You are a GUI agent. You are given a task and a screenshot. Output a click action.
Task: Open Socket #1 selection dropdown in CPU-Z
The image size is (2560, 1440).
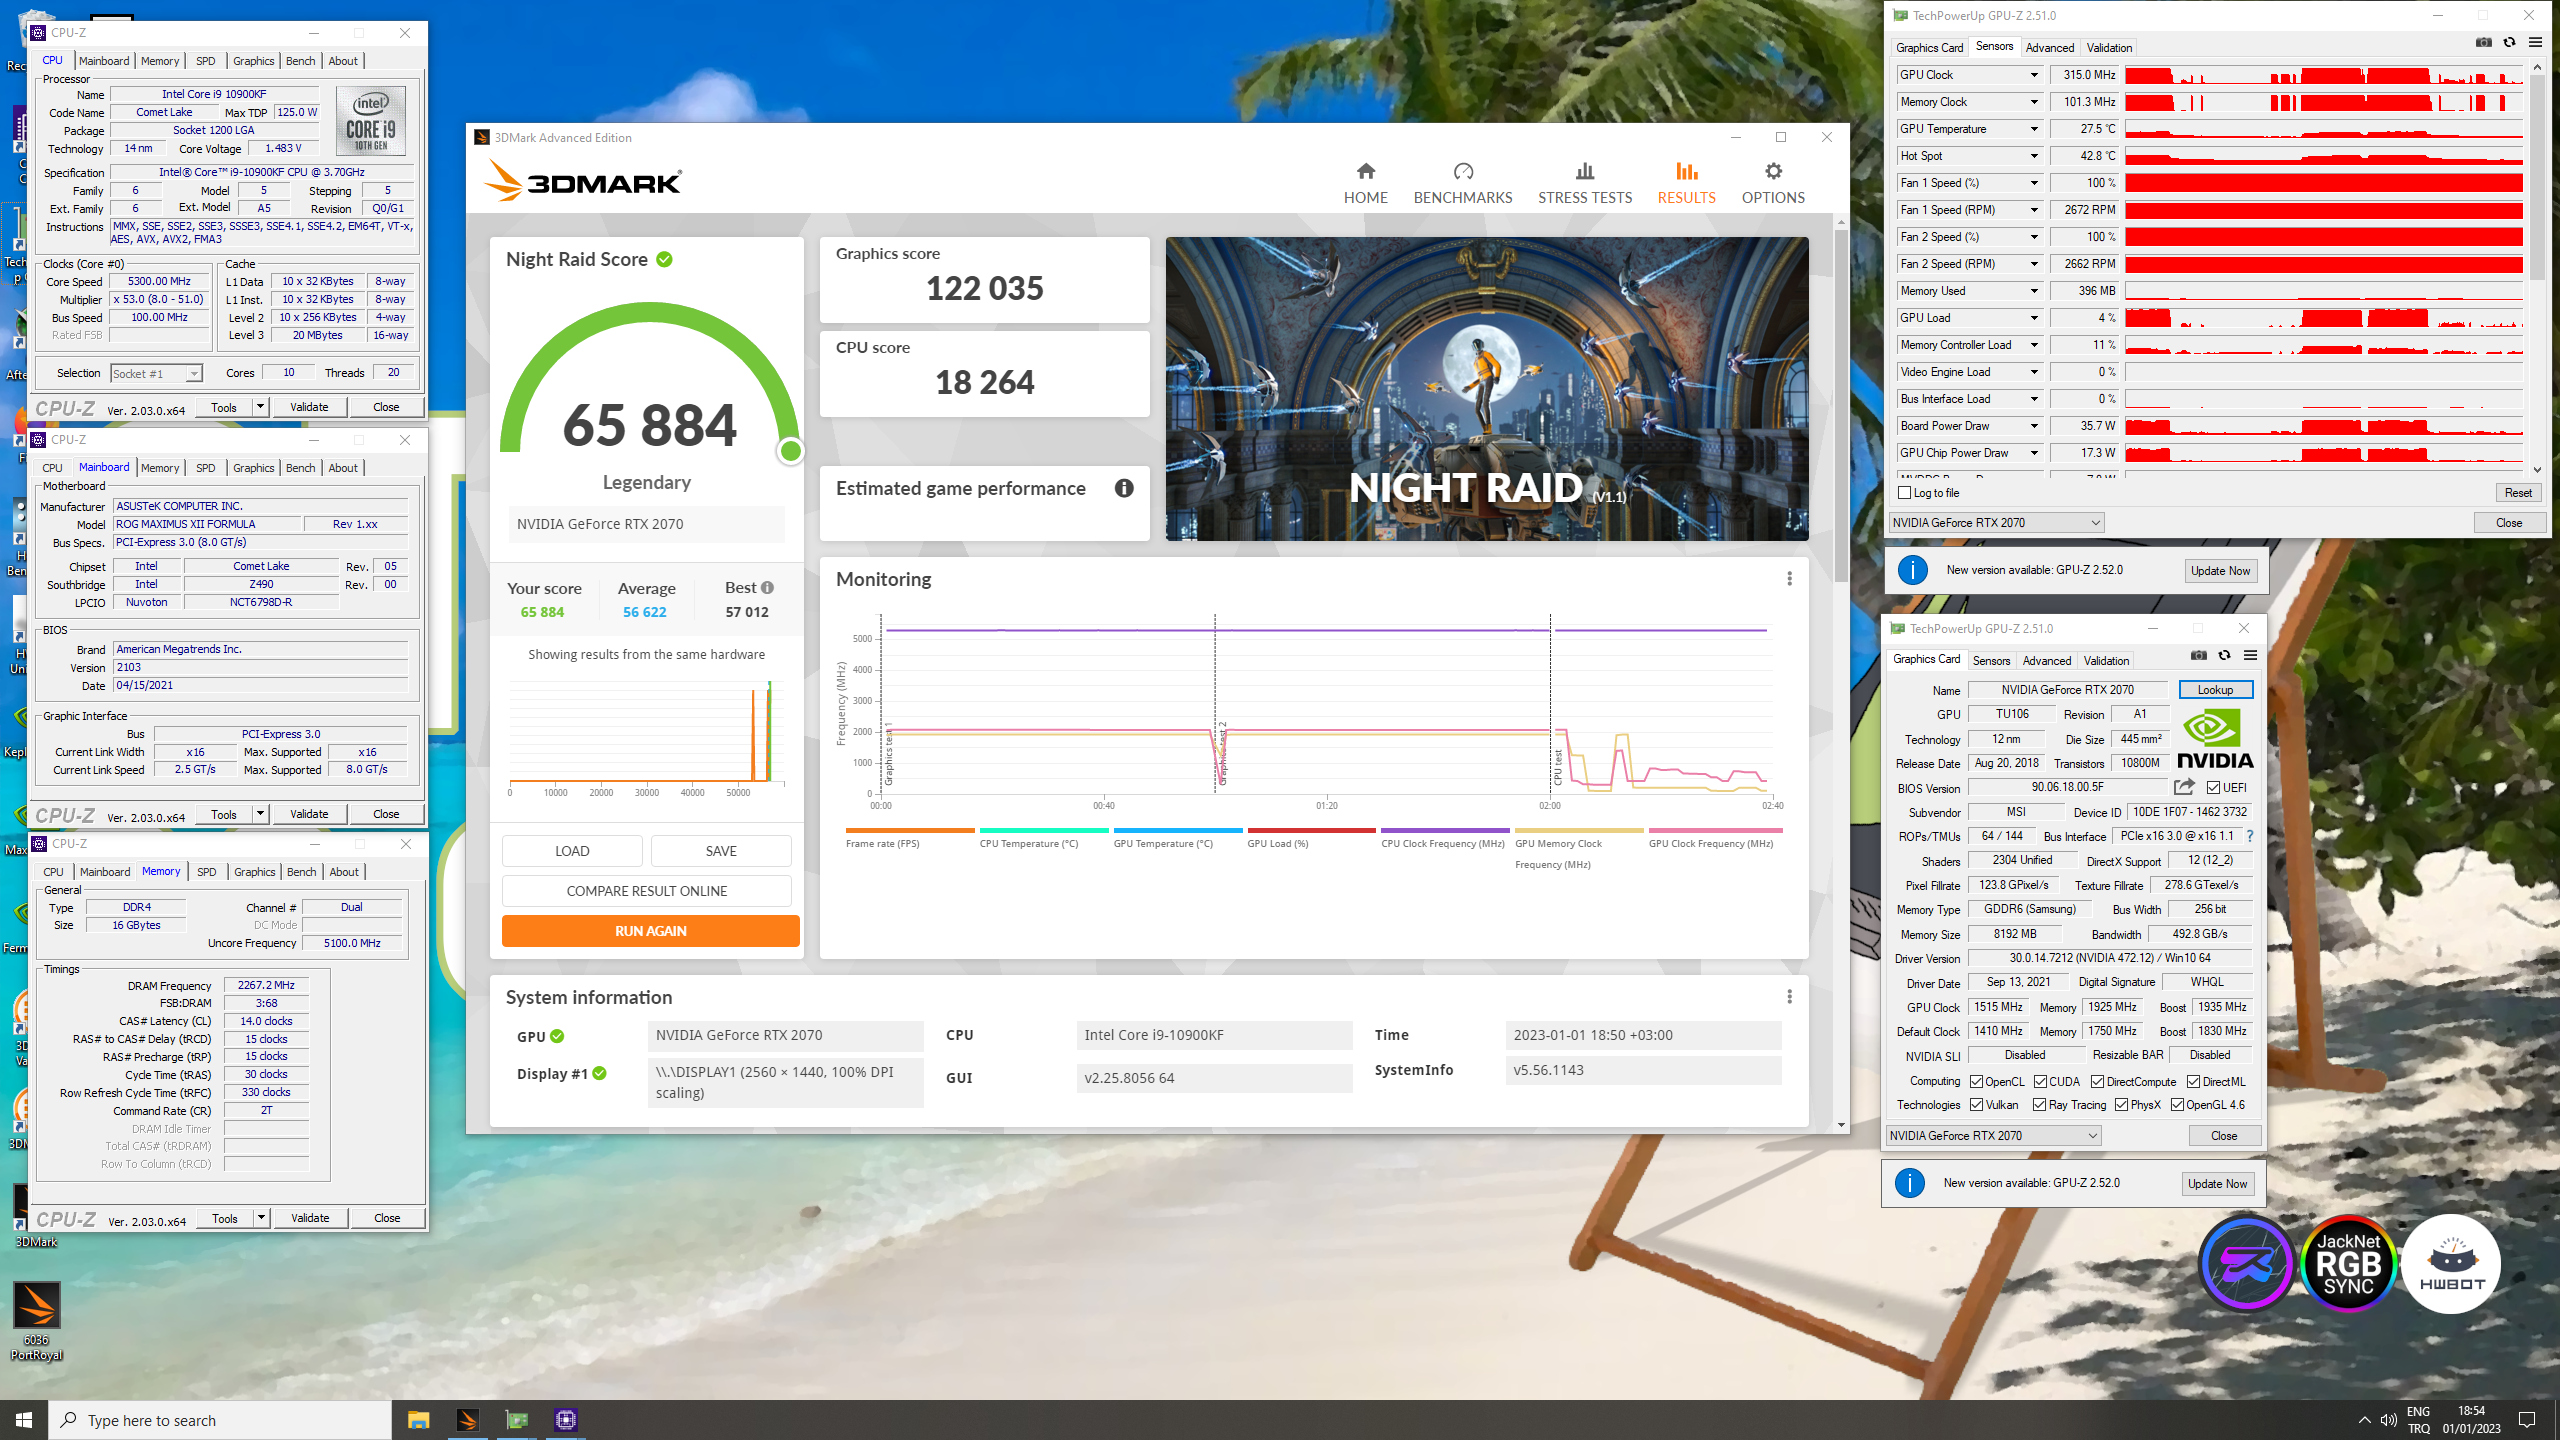tap(157, 374)
